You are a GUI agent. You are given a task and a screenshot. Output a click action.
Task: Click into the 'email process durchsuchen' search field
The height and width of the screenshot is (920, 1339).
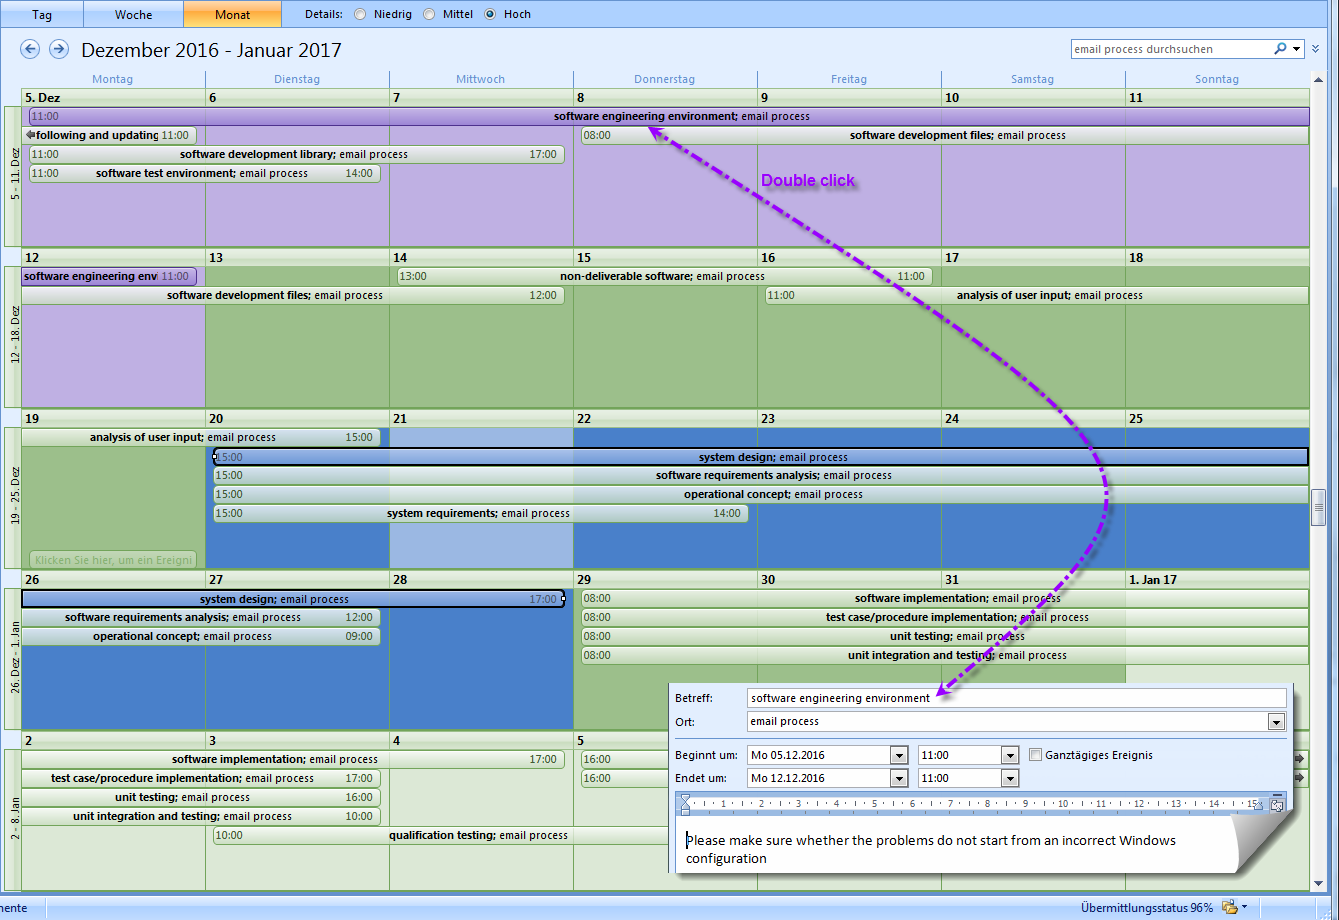click(x=1170, y=48)
